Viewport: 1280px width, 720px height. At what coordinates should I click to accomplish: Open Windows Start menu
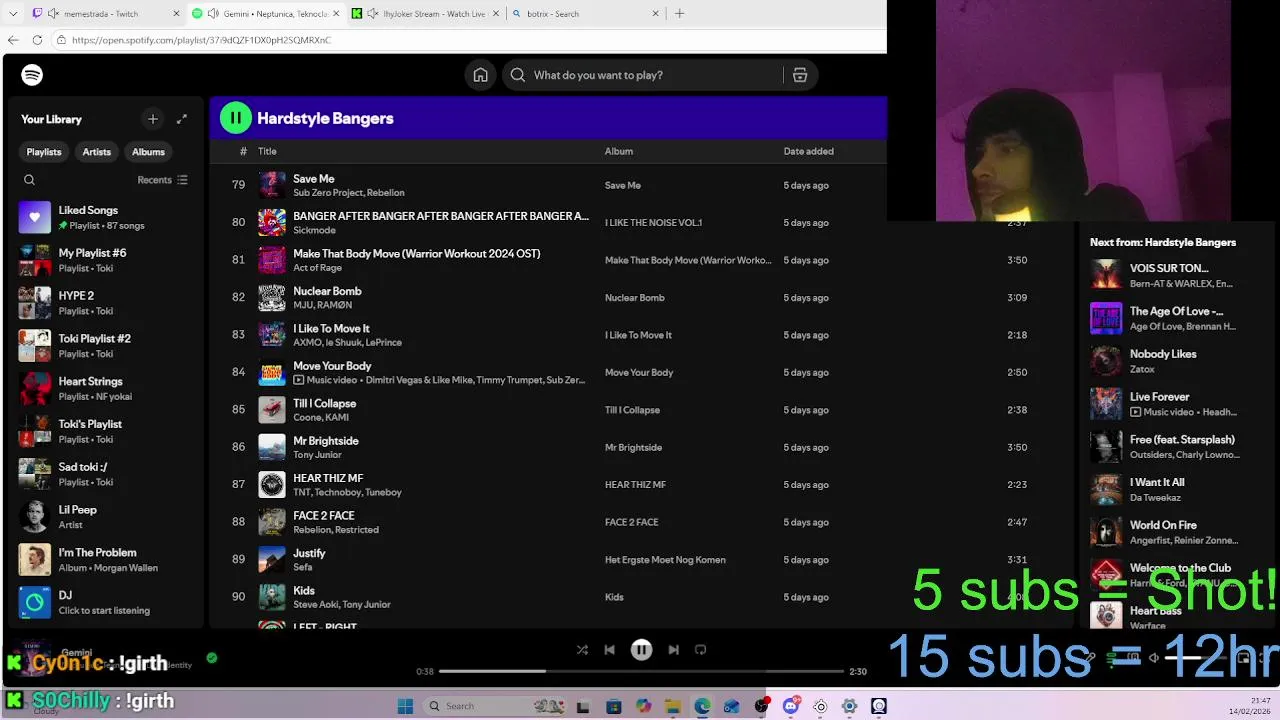tap(405, 706)
